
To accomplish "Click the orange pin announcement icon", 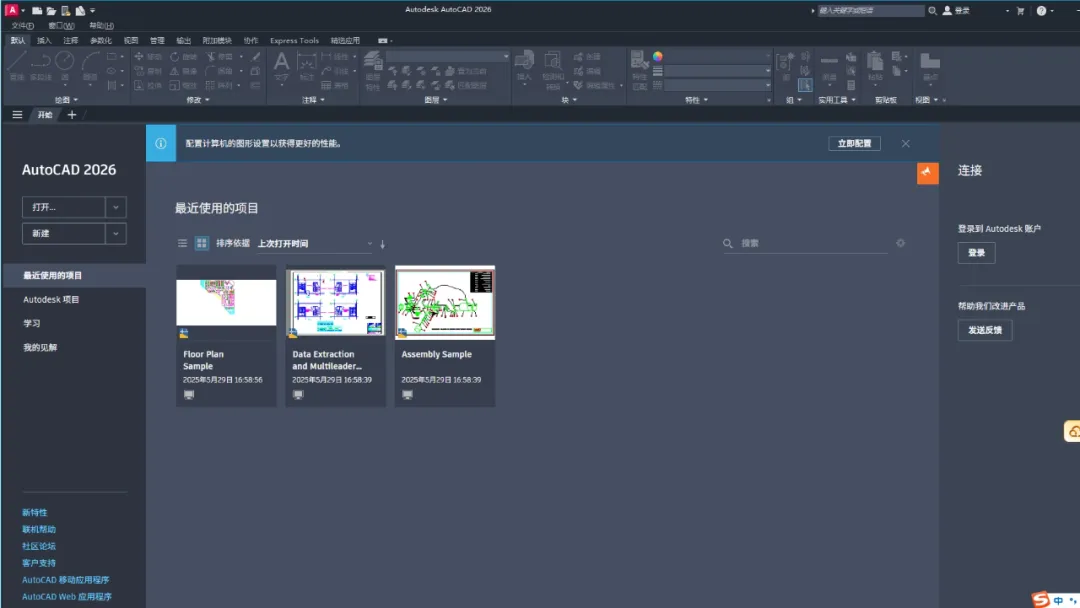I will click(x=928, y=173).
